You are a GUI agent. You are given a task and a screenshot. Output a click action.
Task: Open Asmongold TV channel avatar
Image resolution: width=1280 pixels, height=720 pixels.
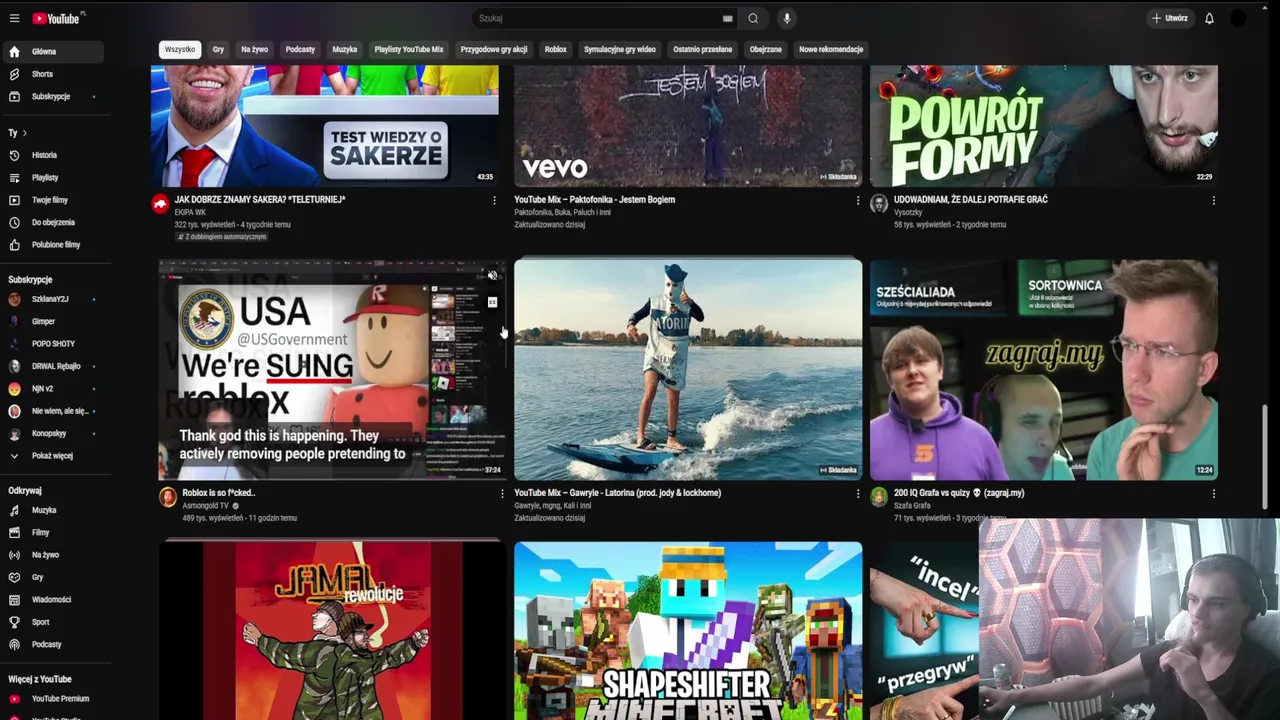(168, 497)
